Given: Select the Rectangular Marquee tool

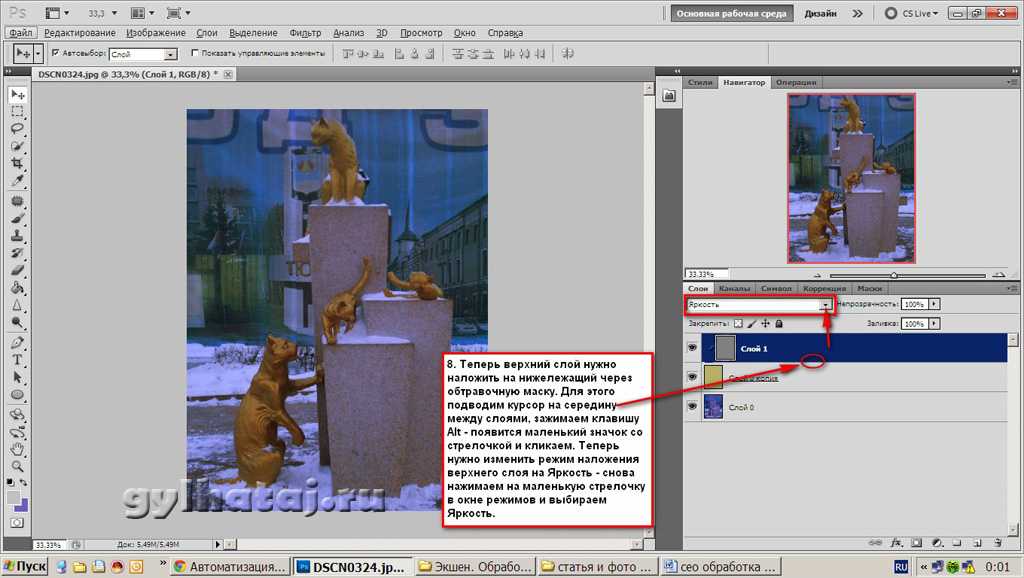Looking at the screenshot, I should (17, 112).
